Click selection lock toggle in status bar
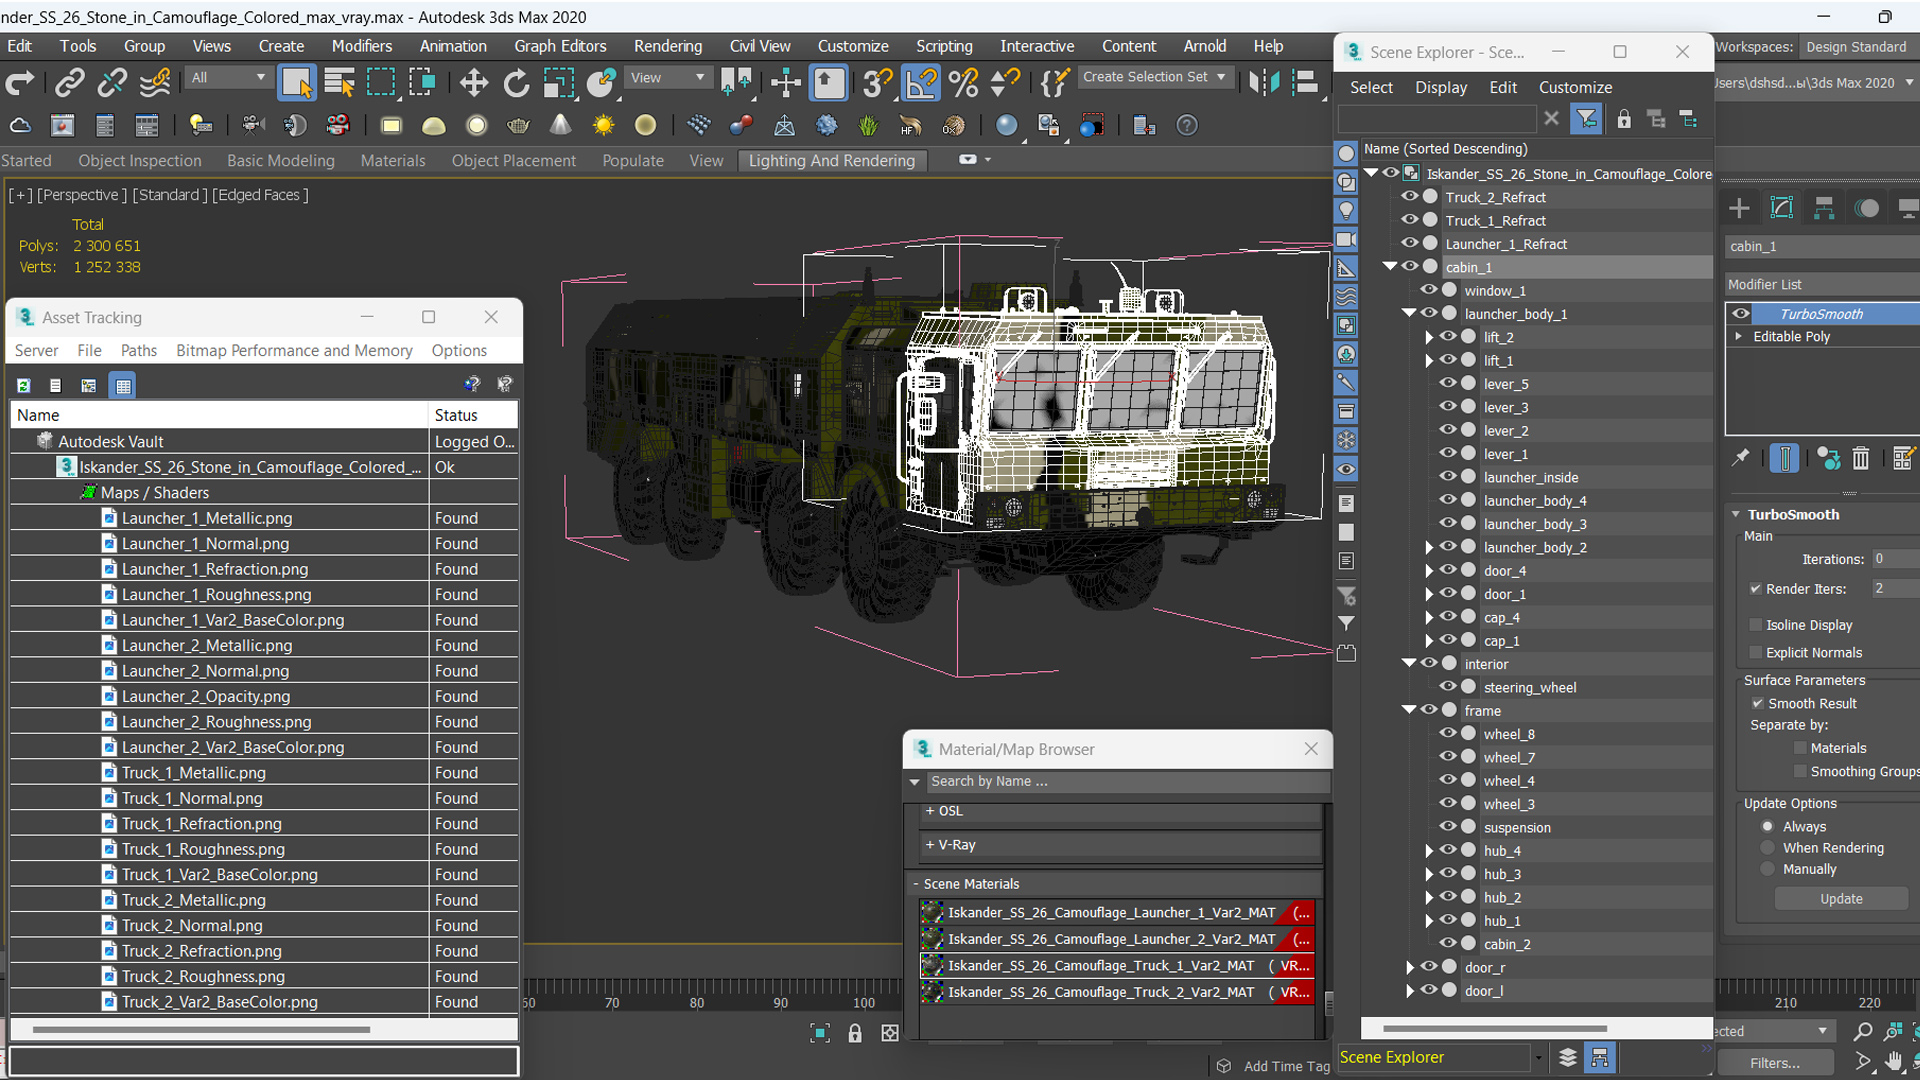This screenshot has height=1080, width=1920. [855, 1033]
